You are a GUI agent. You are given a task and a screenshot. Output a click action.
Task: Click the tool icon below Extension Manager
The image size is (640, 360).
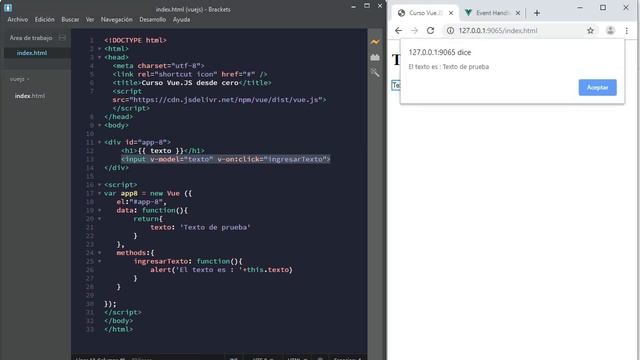click(375, 73)
